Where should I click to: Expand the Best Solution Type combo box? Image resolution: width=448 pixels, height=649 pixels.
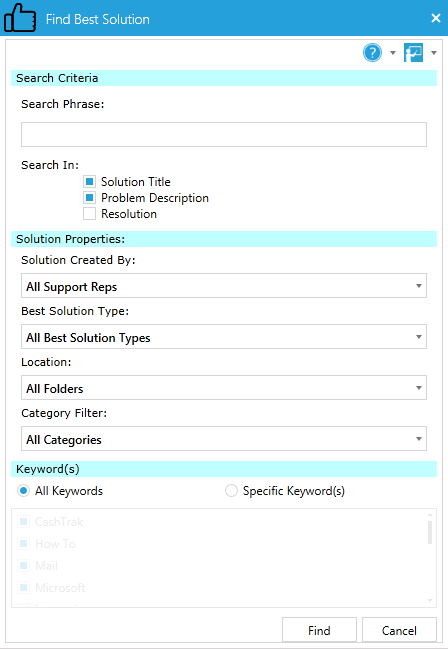pos(224,337)
